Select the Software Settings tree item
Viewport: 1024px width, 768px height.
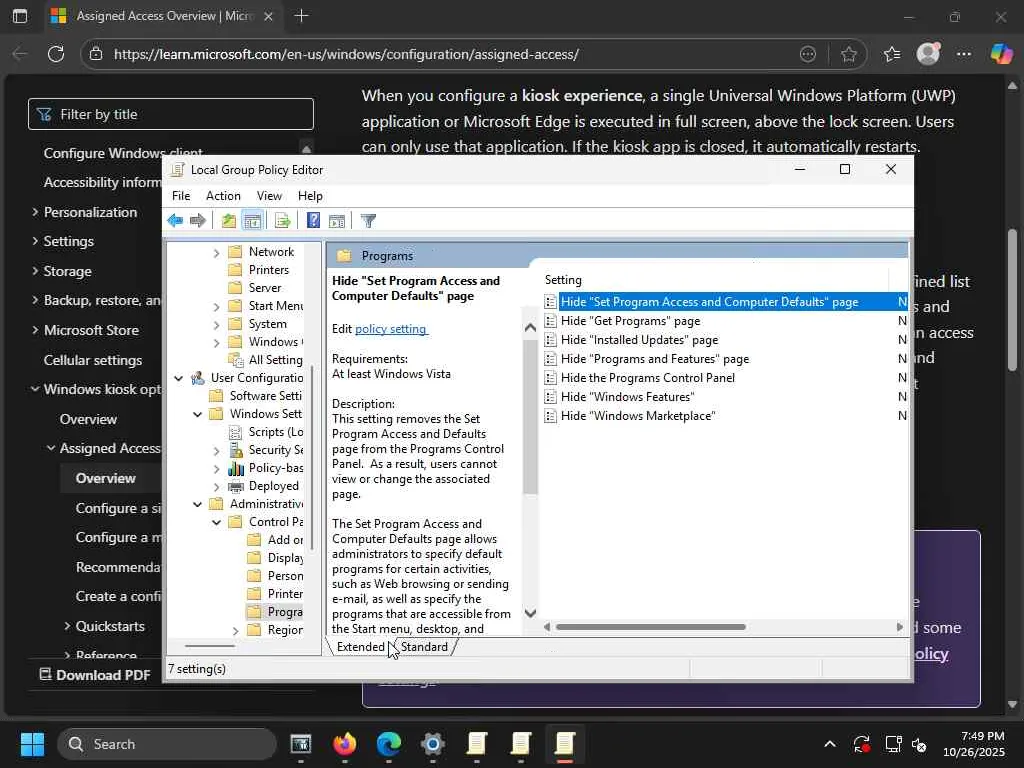265,396
